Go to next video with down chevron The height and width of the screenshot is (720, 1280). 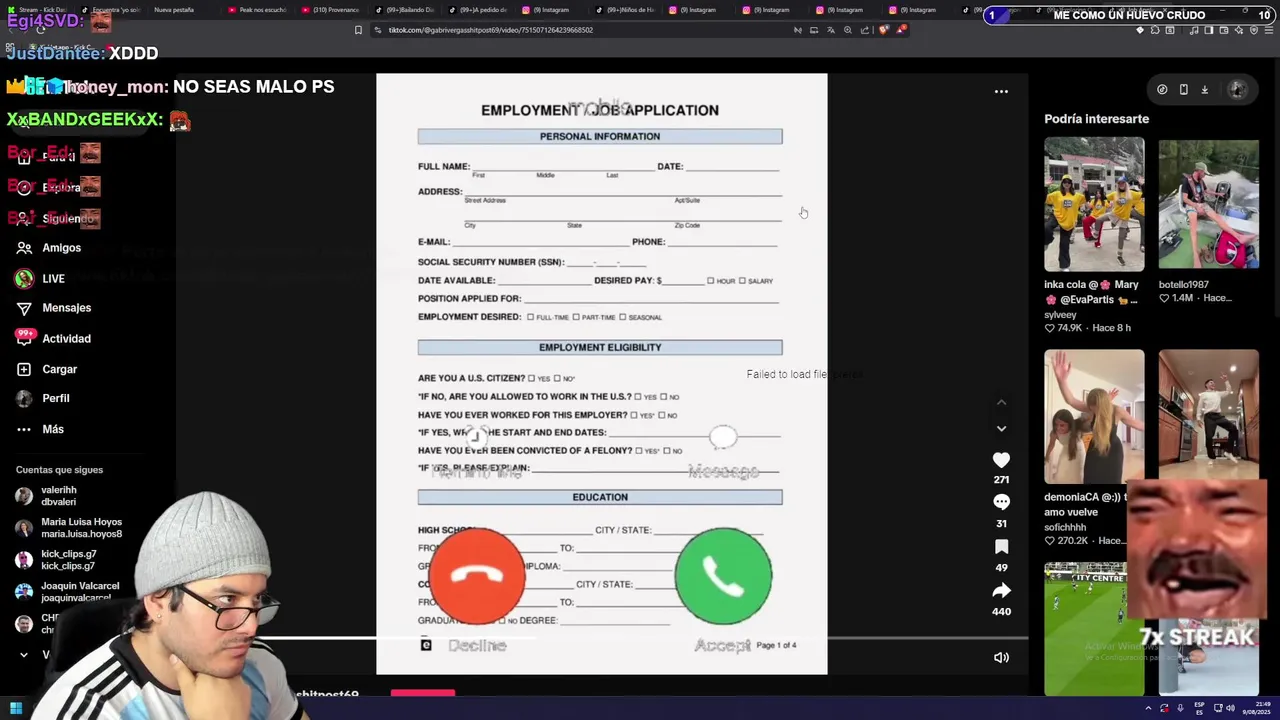pyautogui.click(x=1001, y=428)
